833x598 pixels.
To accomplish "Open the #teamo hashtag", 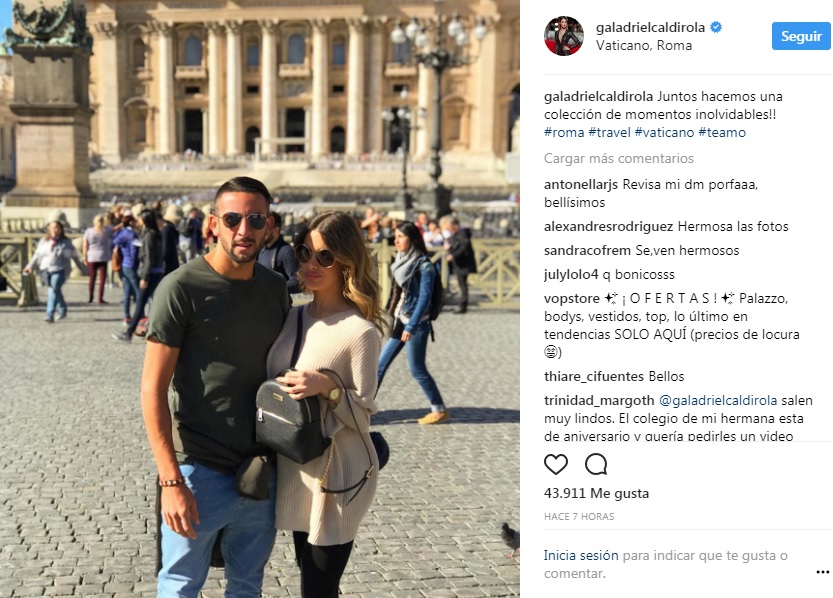I will [722, 132].
